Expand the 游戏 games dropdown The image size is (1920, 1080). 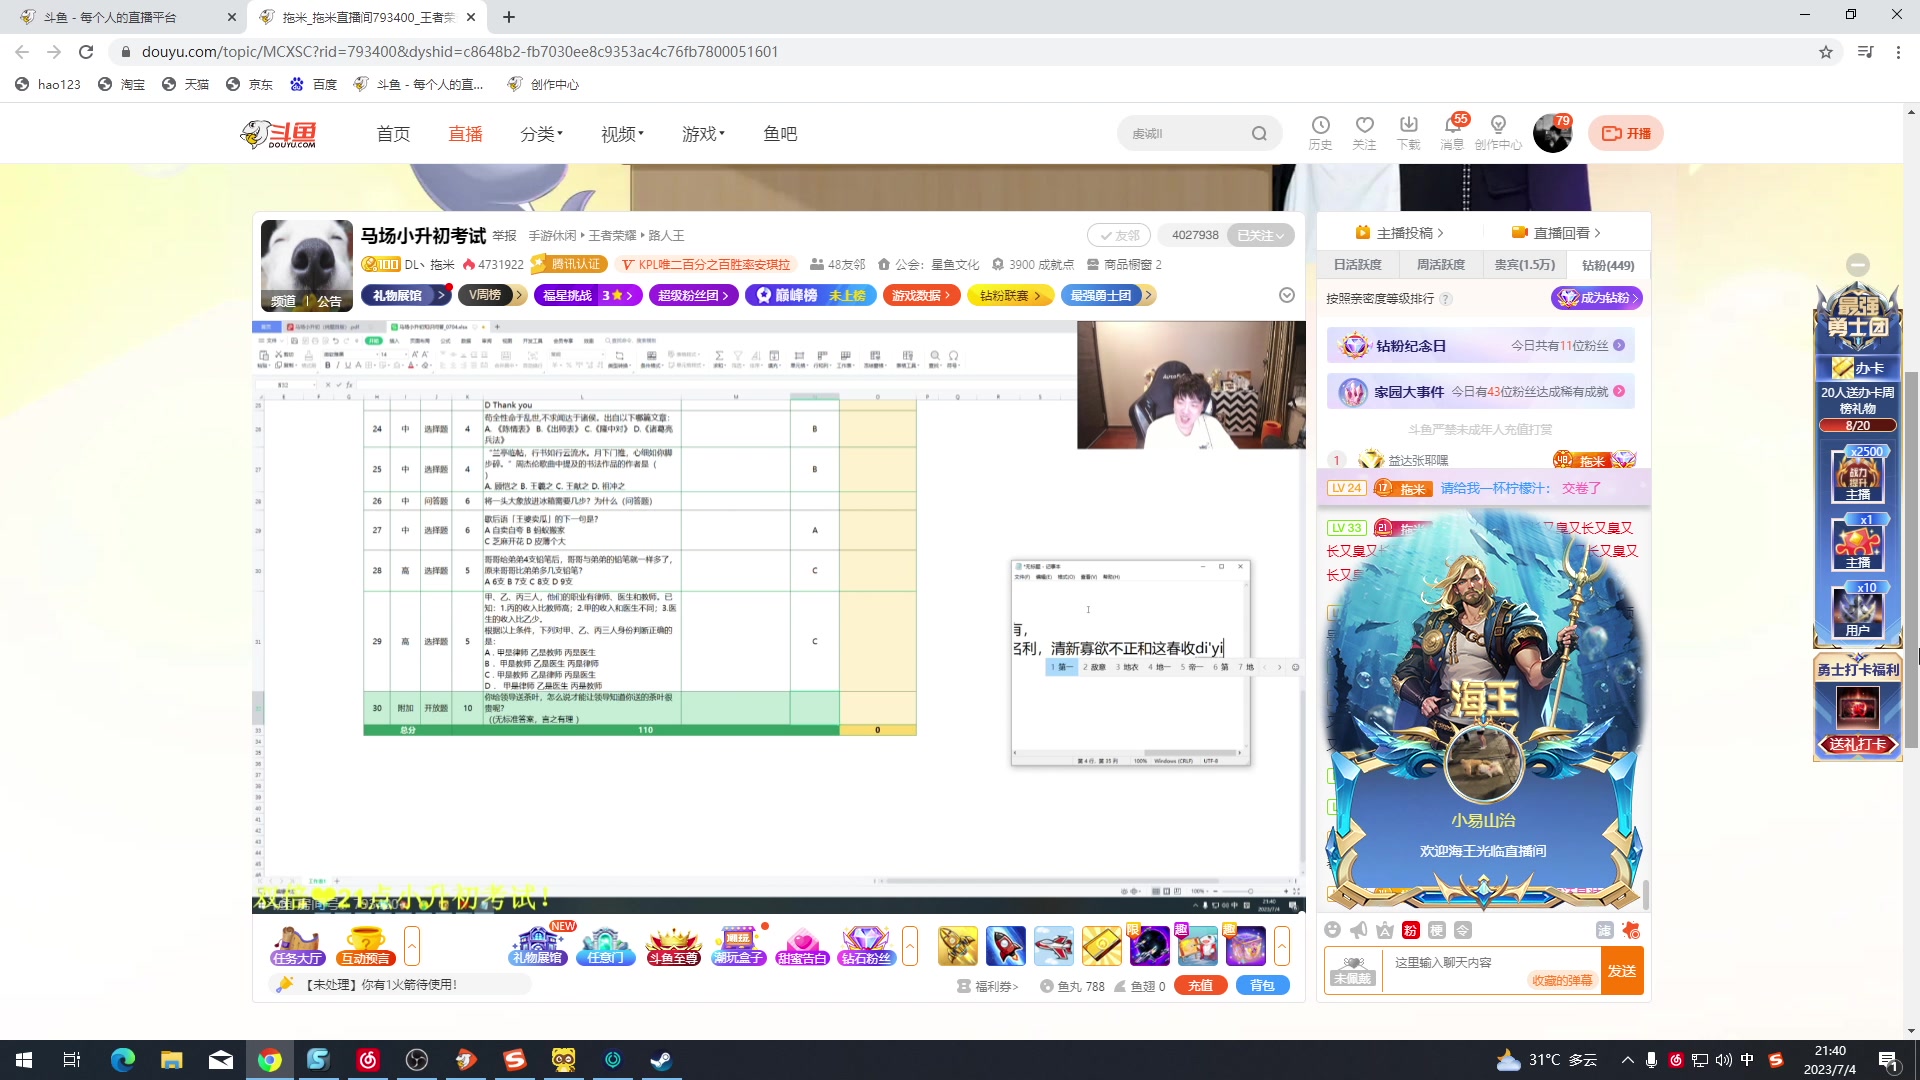tap(703, 134)
